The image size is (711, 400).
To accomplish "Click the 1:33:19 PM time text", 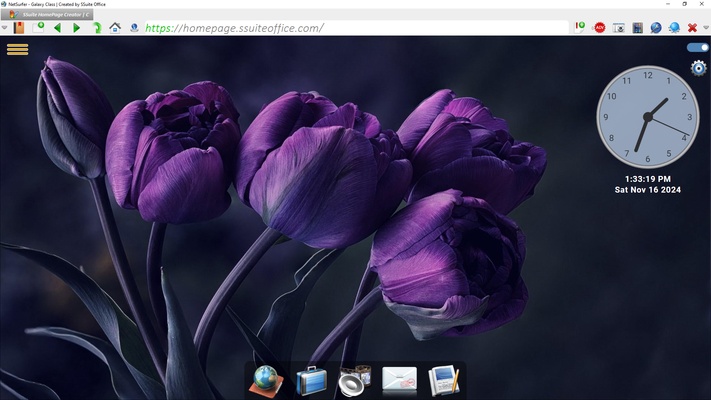I will [x=648, y=179].
